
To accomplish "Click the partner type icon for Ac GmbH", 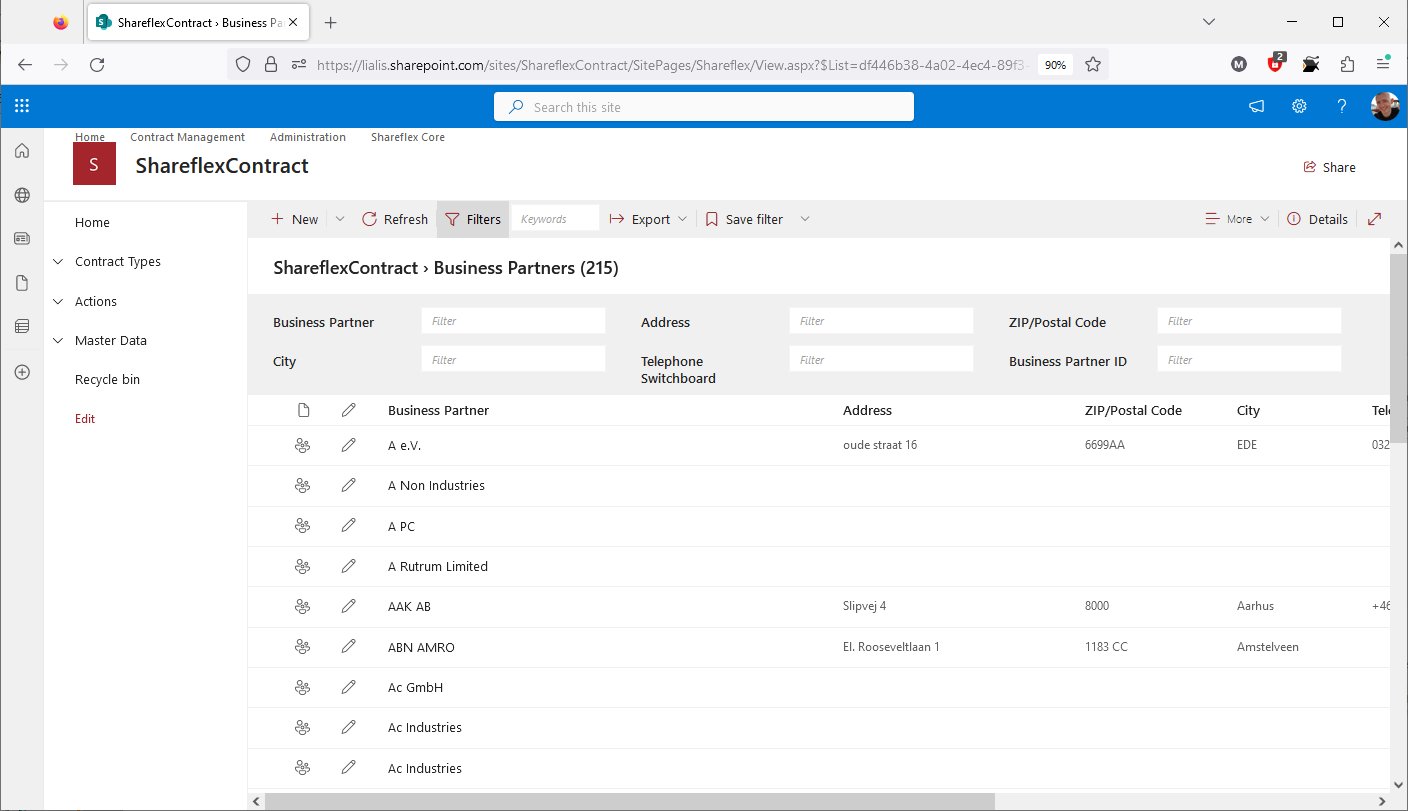I will pyautogui.click(x=302, y=687).
